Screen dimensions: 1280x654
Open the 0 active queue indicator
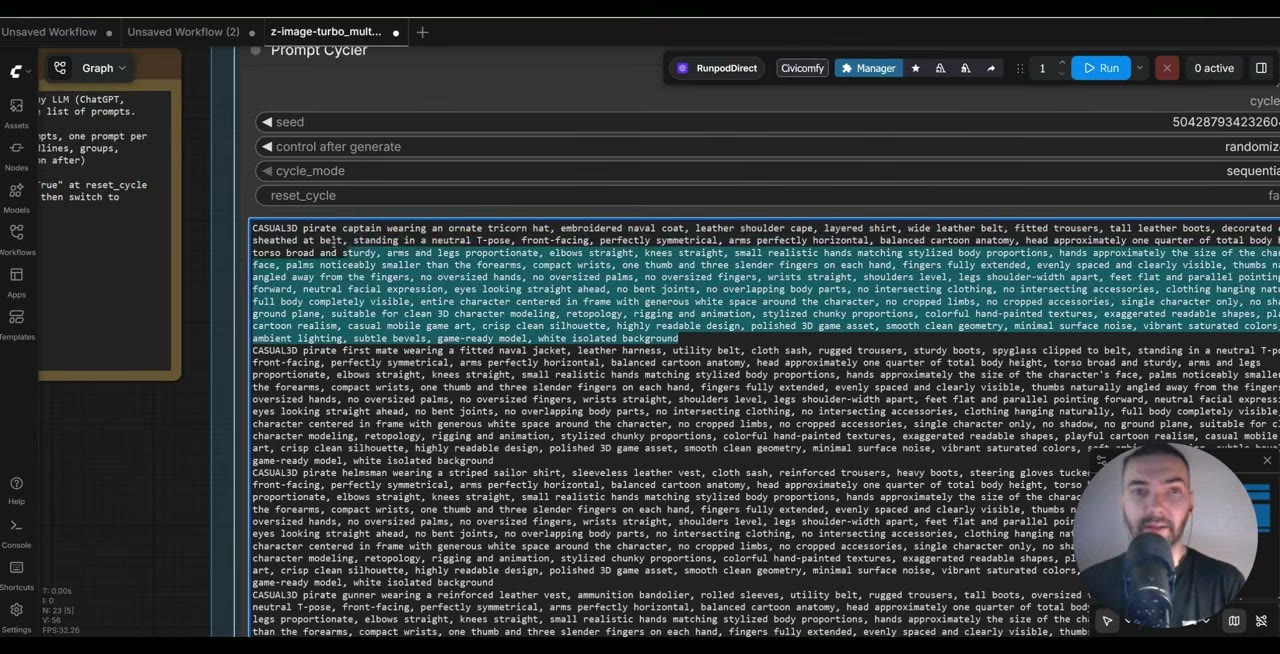[x=1214, y=68]
